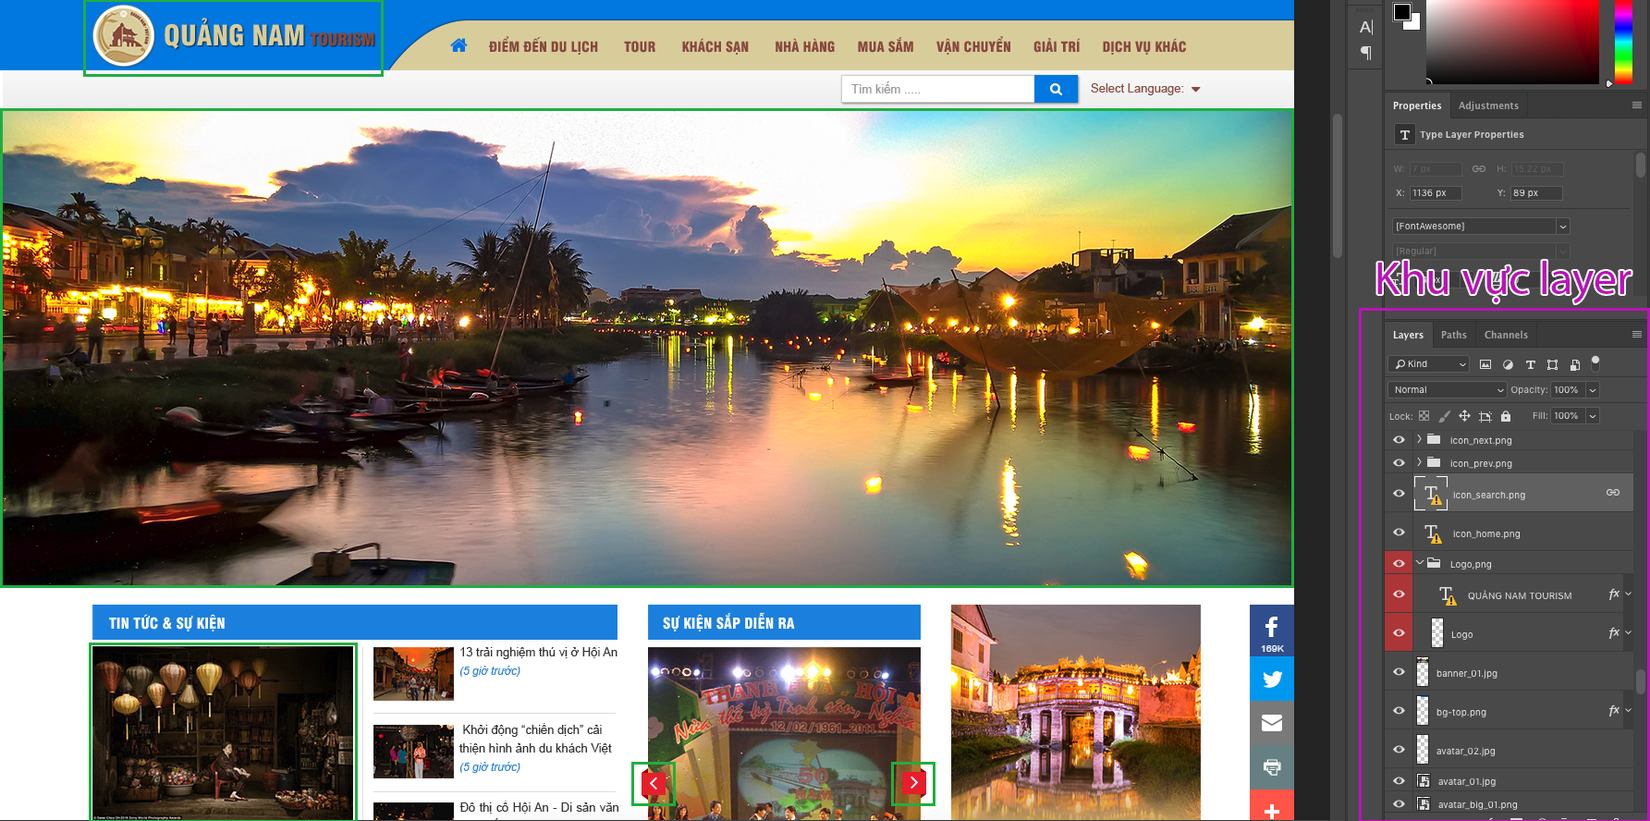Viewport: 1650px width, 821px height.
Task: Click the print icon in social sidebar
Action: point(1271,767)
